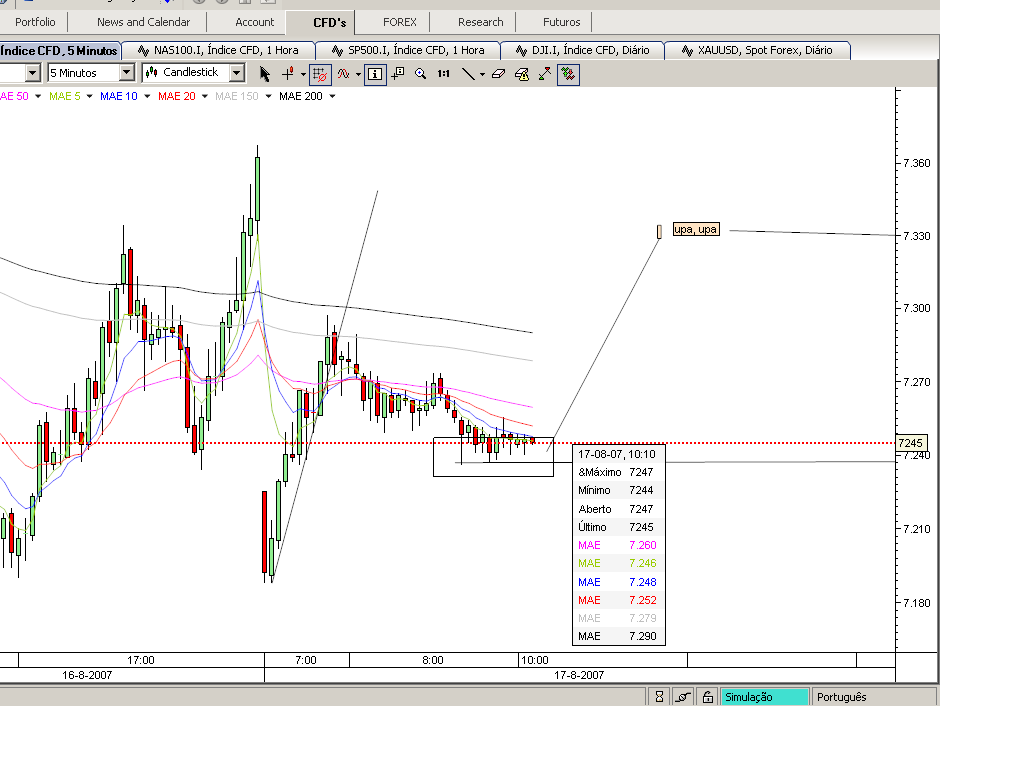
Task: Click the 17-8-2007 date axis label
Action: 579,675
